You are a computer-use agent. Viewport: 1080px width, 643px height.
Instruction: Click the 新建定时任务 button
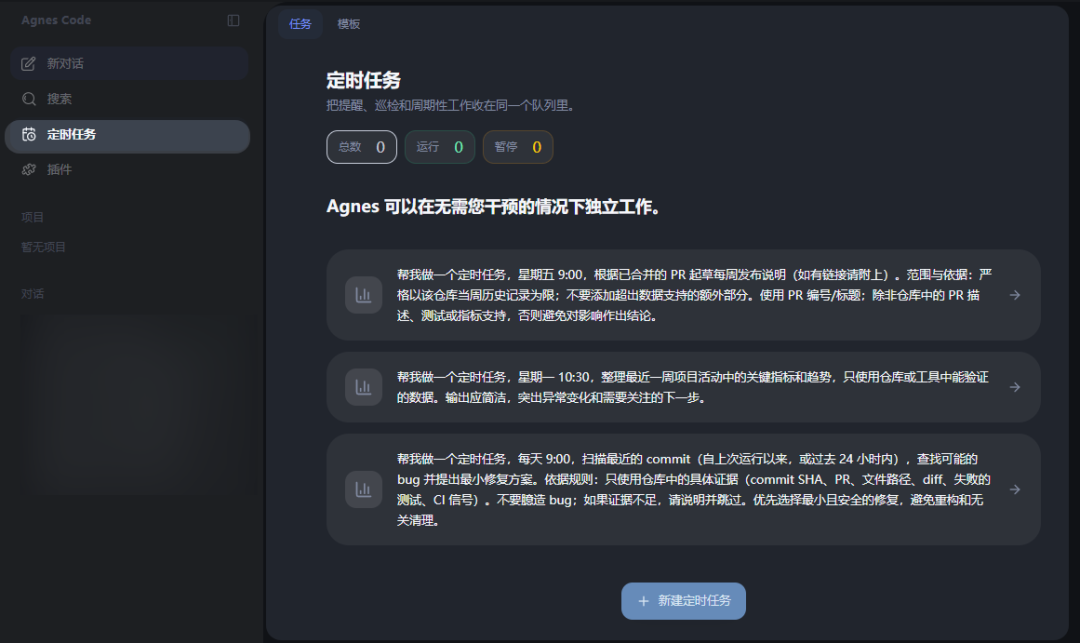pyautogui.click(x=683, y=601)
